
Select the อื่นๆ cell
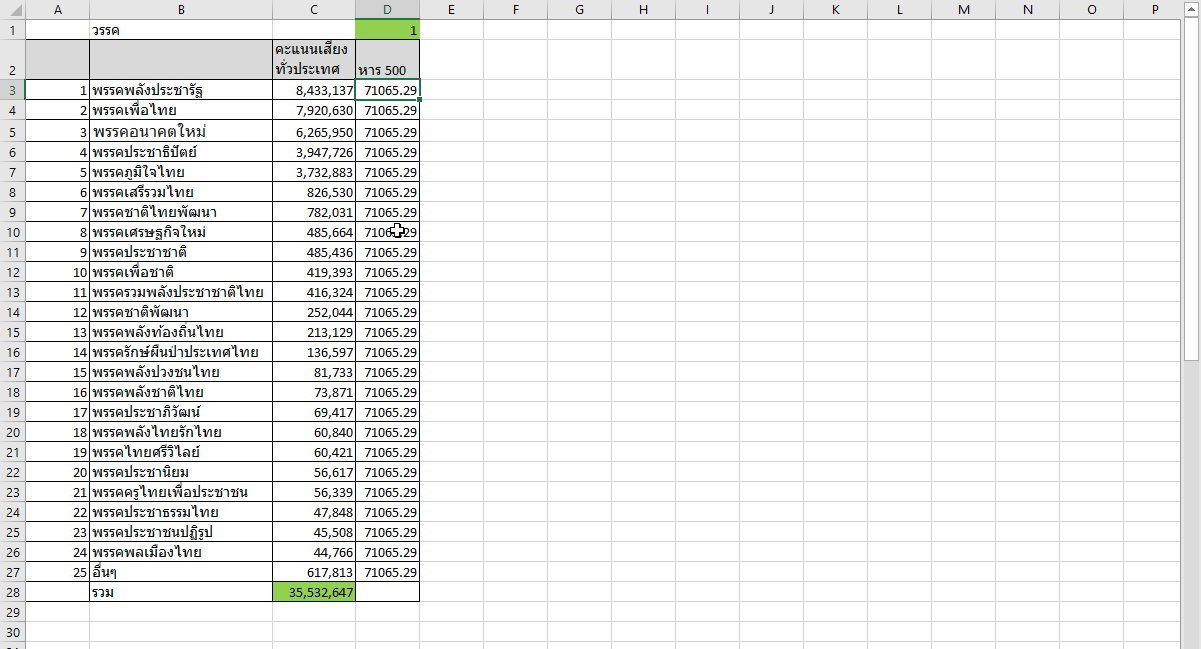181,572
